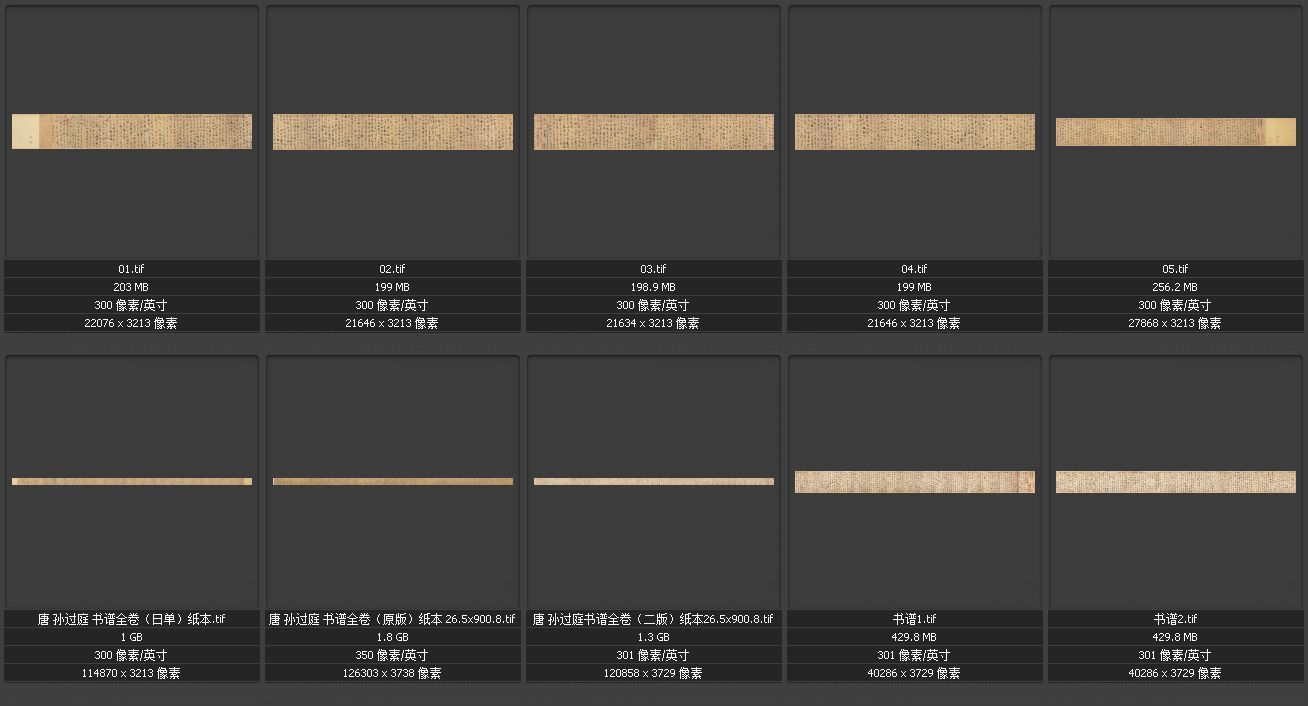The width and height of the screenshot is (1308, 706).
Task: Select the 05.tif scroll thumbnail
Action: (x=1176, y=132)
